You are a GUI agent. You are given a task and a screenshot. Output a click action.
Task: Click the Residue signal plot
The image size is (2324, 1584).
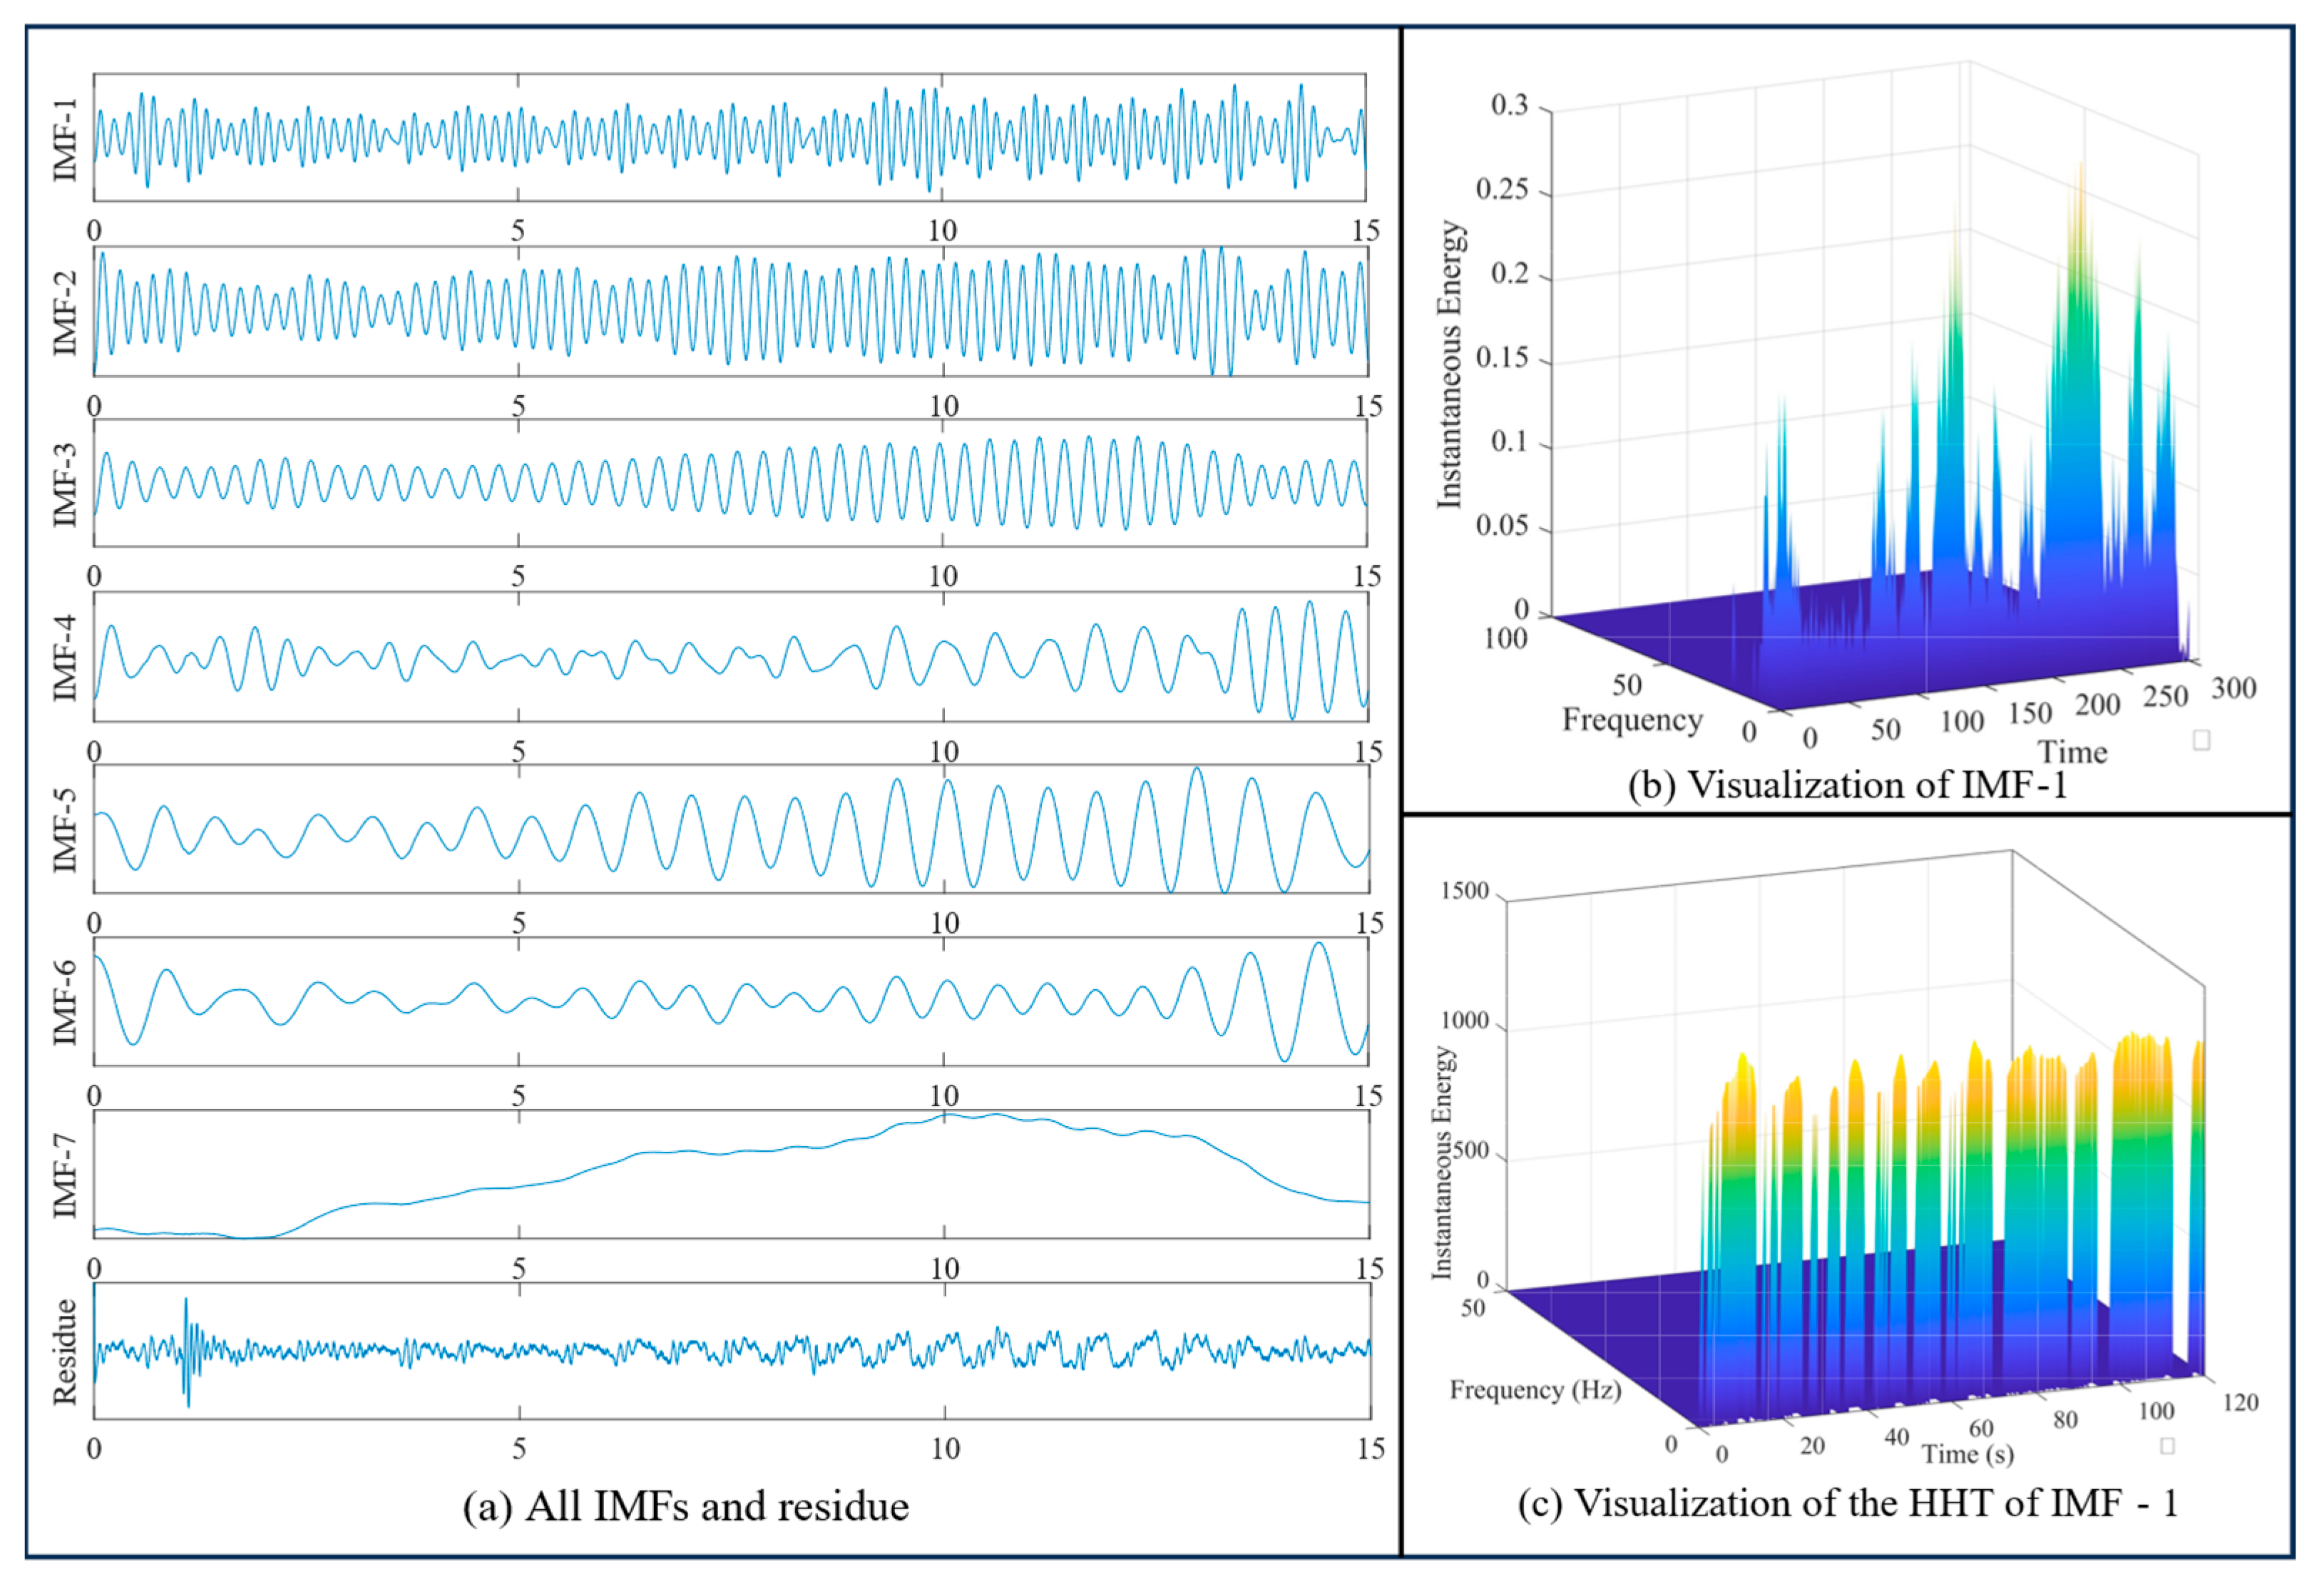(x=732, y=1351)
